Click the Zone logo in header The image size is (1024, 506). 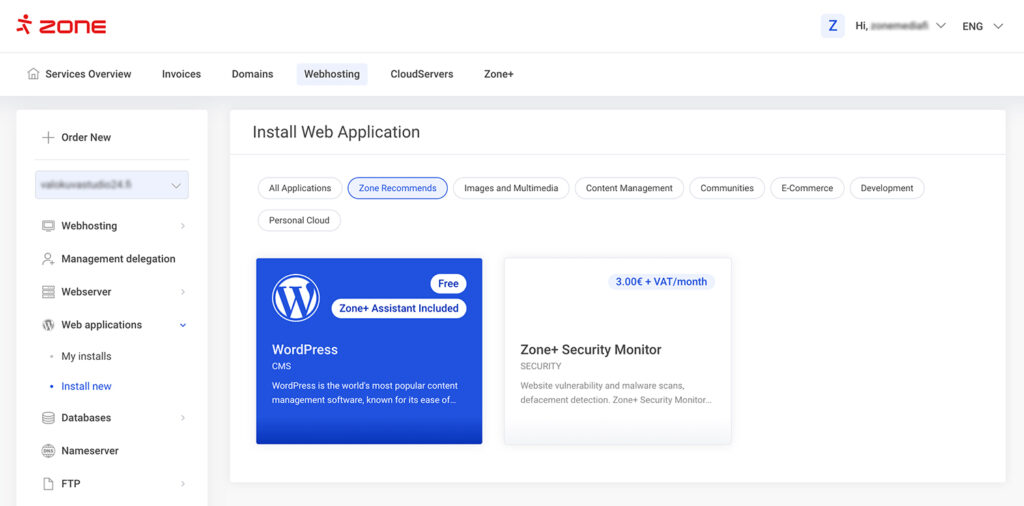(61, 26)
